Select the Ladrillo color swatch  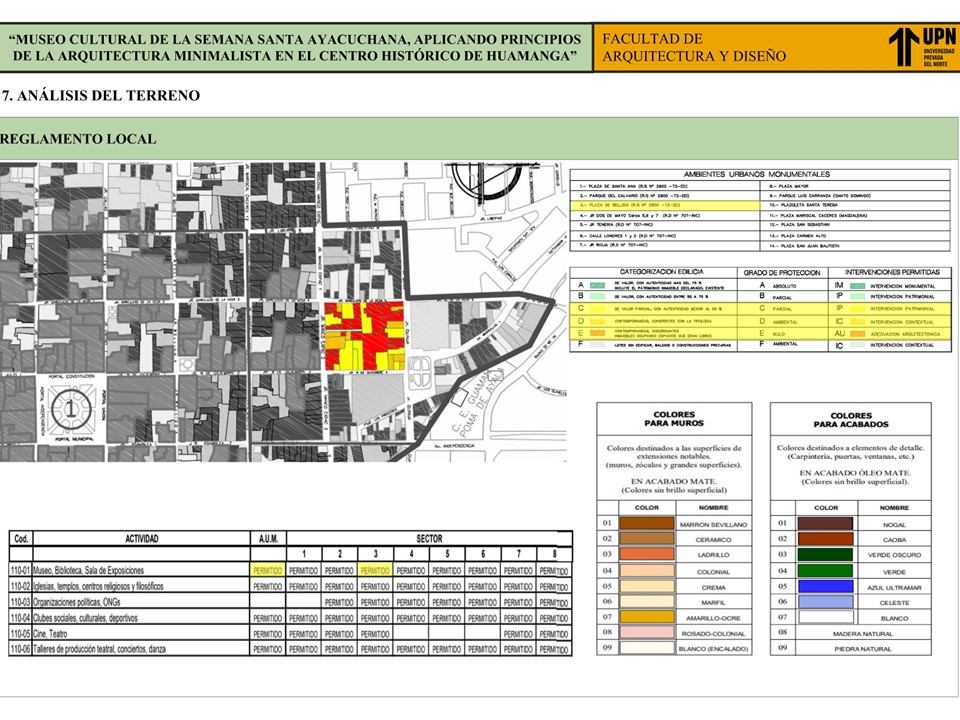[x=647, y=554]
